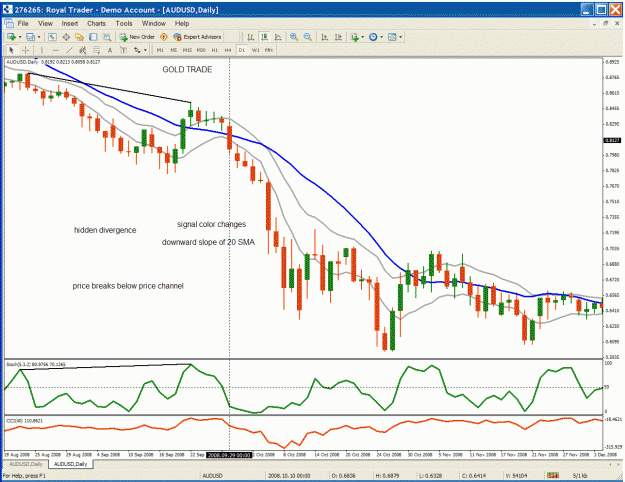
Task: Switch chart to Candlesticks mode
Action: (264, 37)
